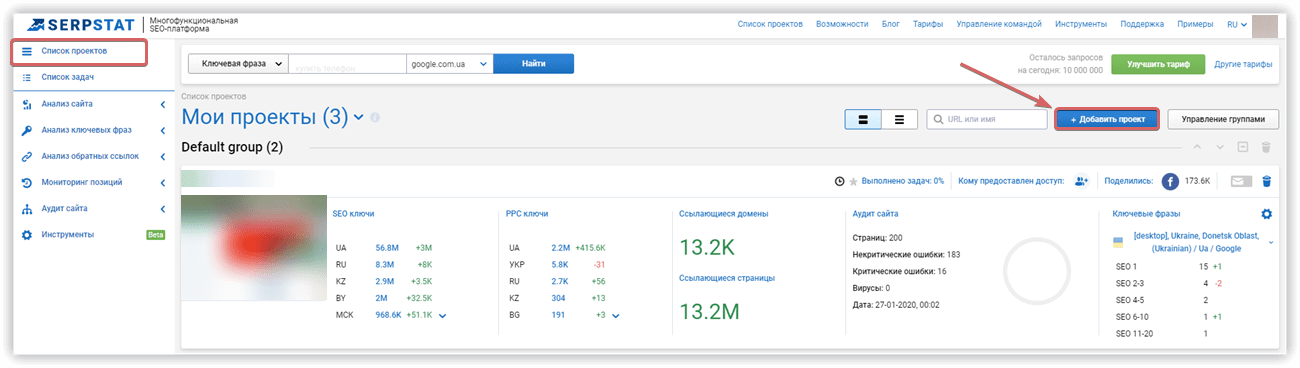Open PPC ключи heading link
This screenshot has height=368, width=1300.
click(x=527, y=213)
